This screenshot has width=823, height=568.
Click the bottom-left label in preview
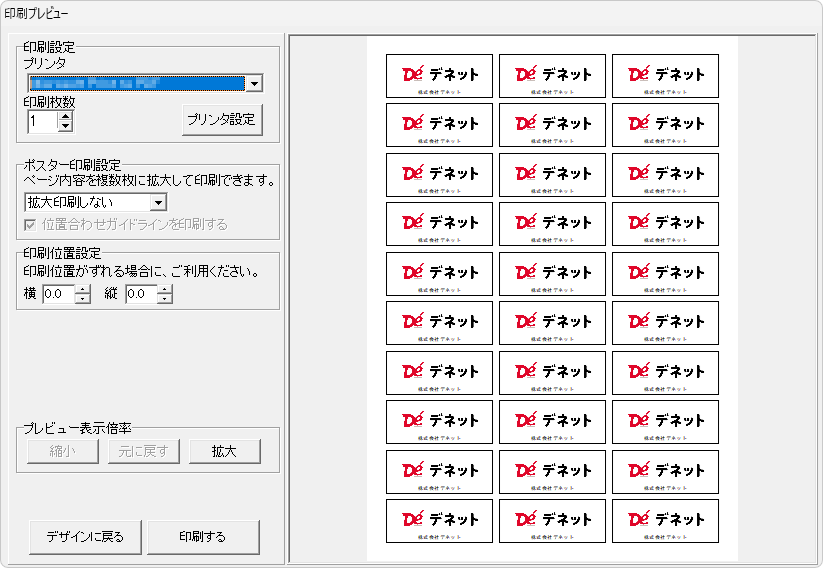pyautogui.click(x=439, y=521)
